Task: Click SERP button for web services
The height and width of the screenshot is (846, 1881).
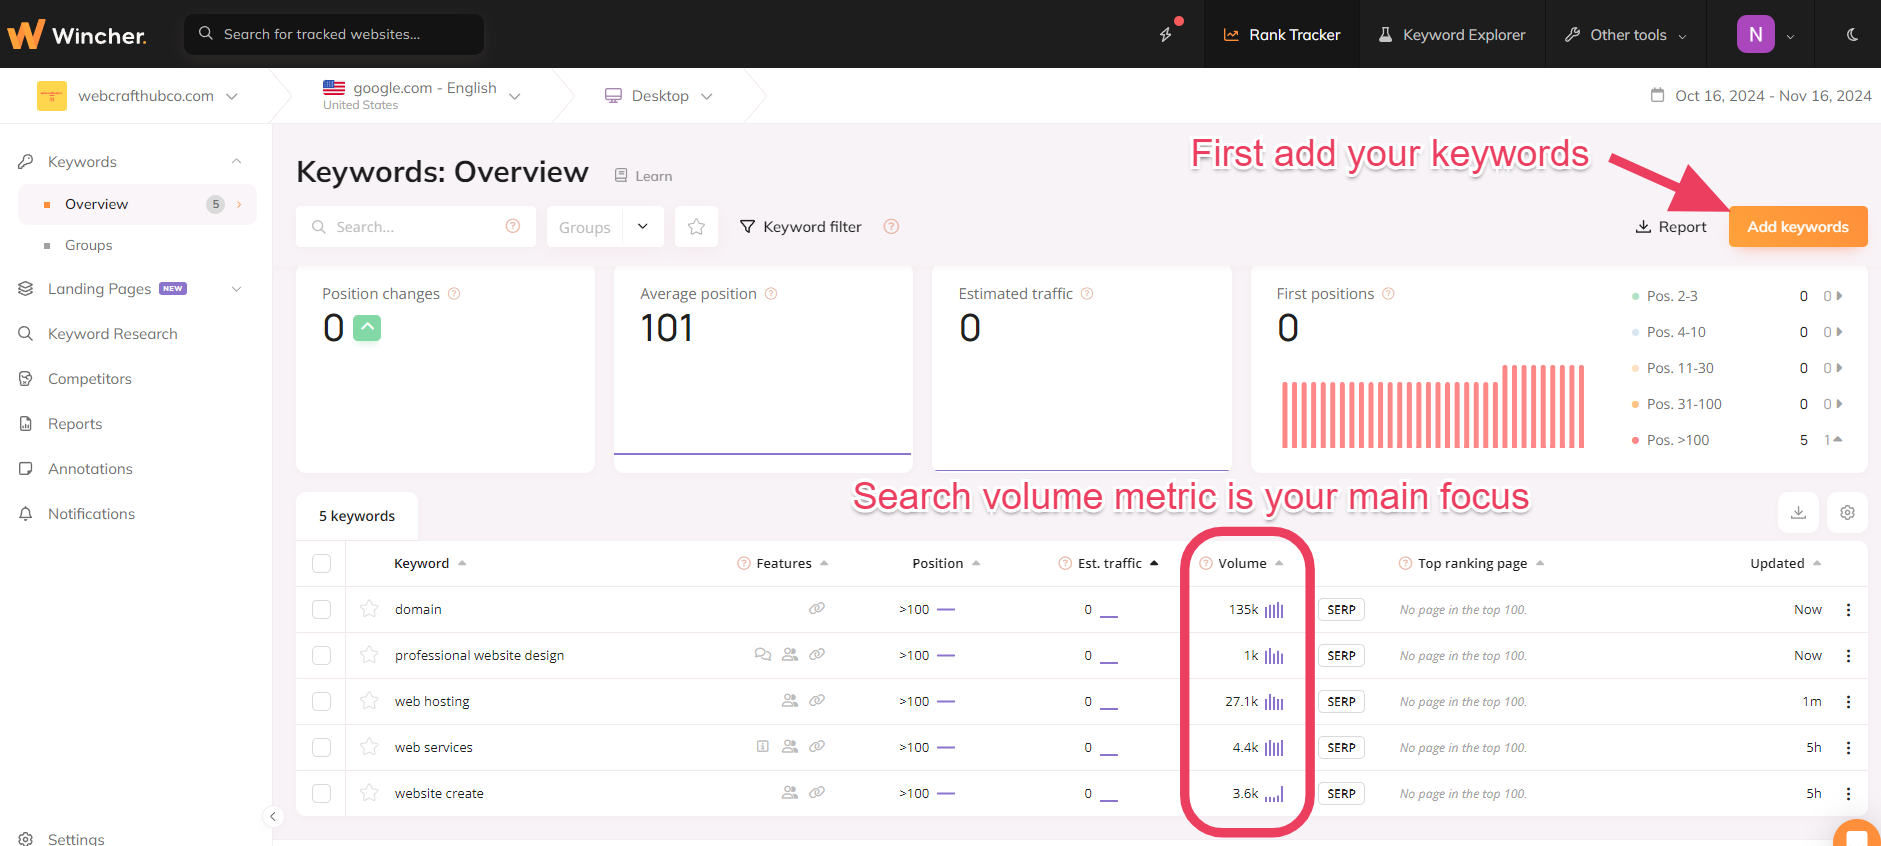Action: 1341,747
